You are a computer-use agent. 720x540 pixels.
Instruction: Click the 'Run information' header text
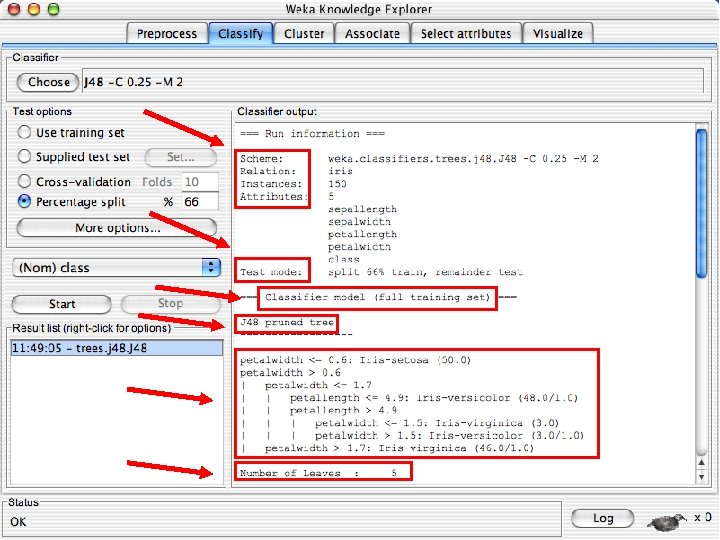(x=313, y=134)
